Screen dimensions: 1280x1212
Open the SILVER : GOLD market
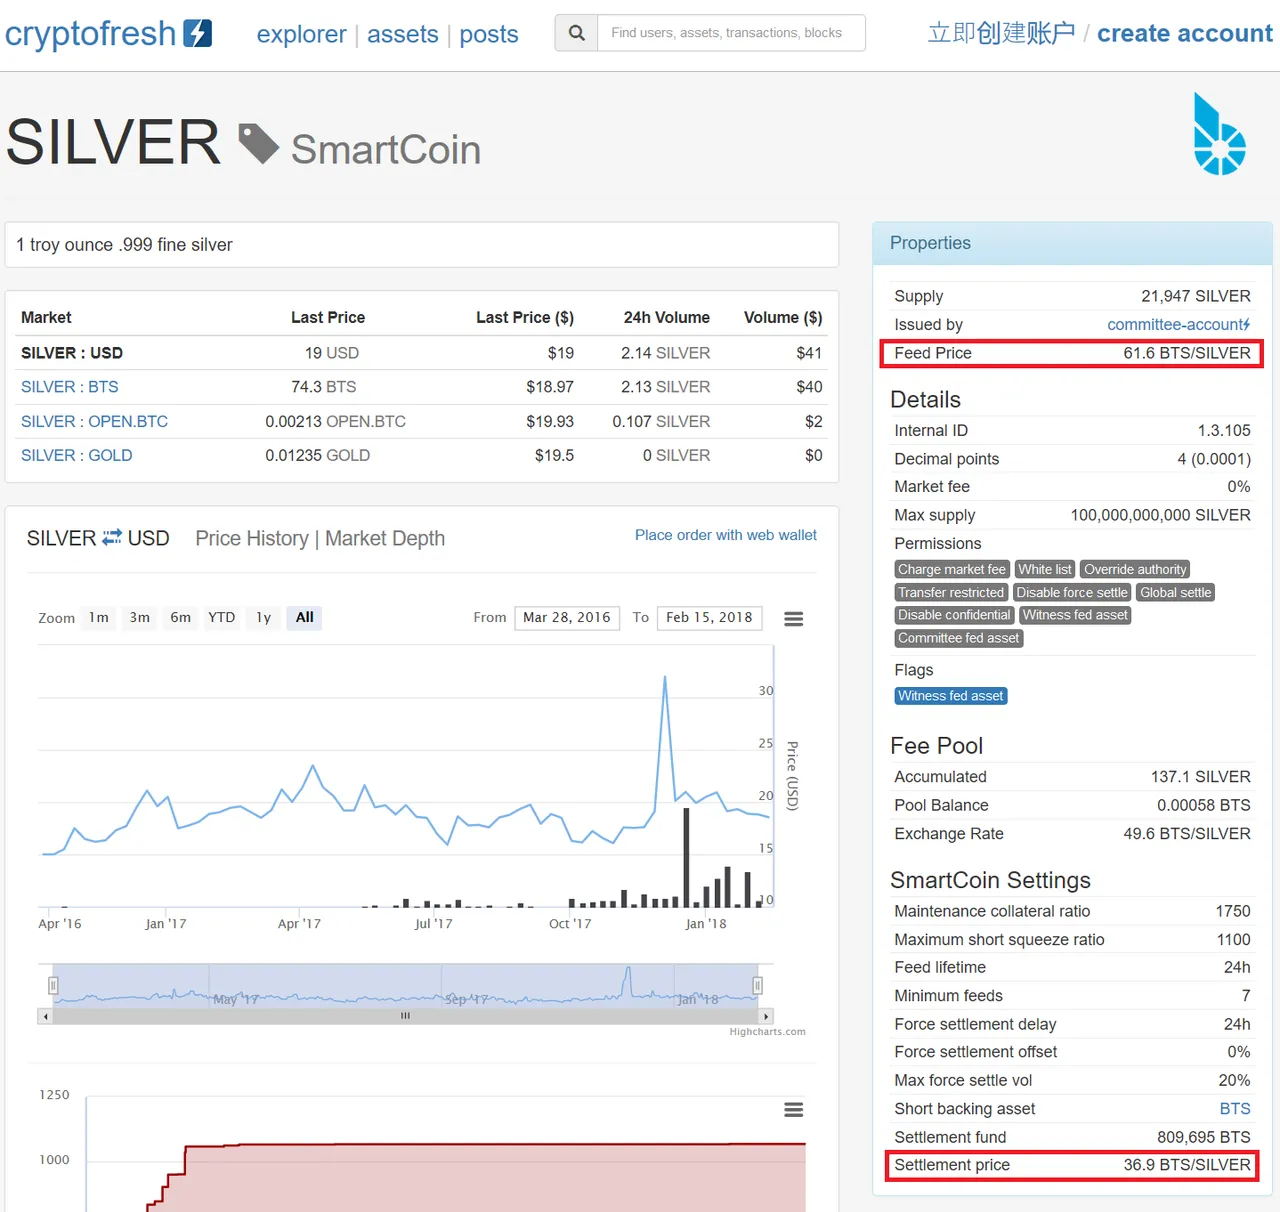coord(77,456)
